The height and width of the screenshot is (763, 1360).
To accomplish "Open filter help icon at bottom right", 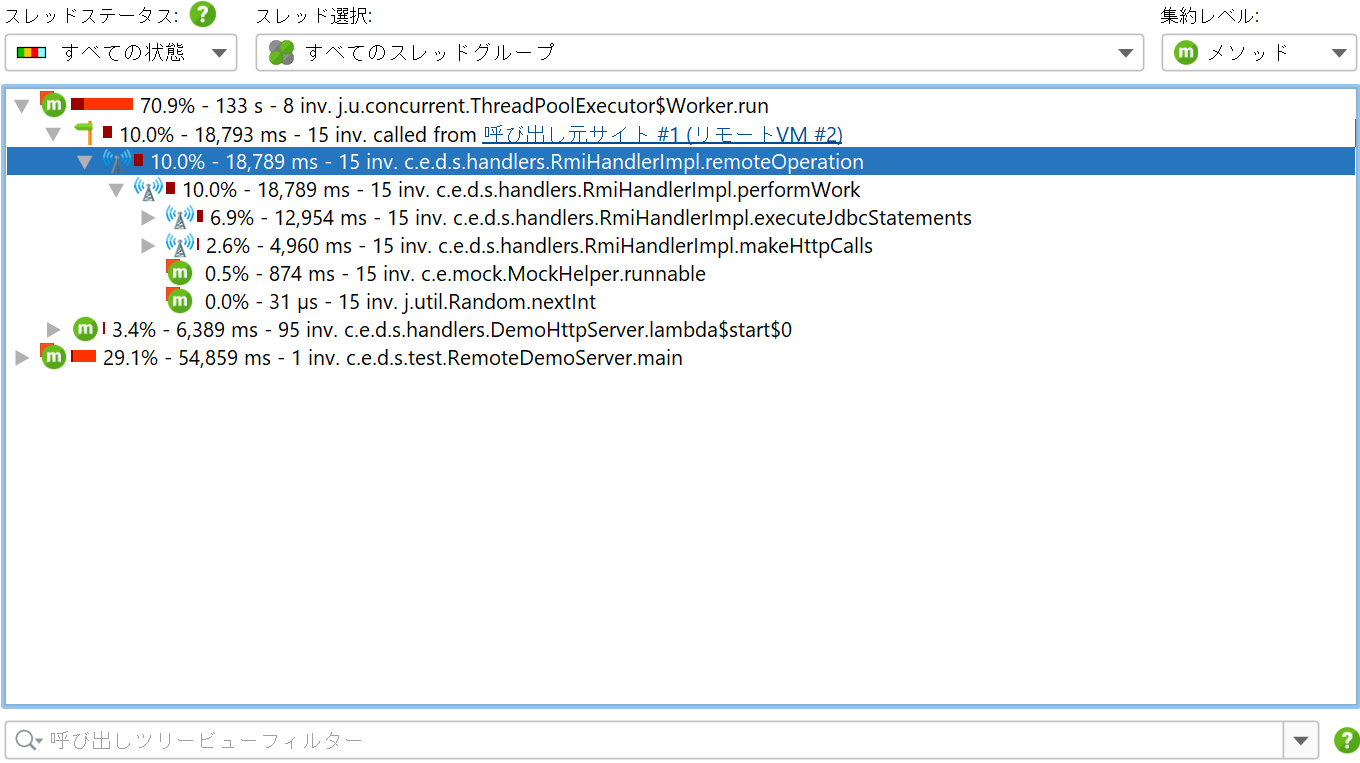I will [1346, 740].
